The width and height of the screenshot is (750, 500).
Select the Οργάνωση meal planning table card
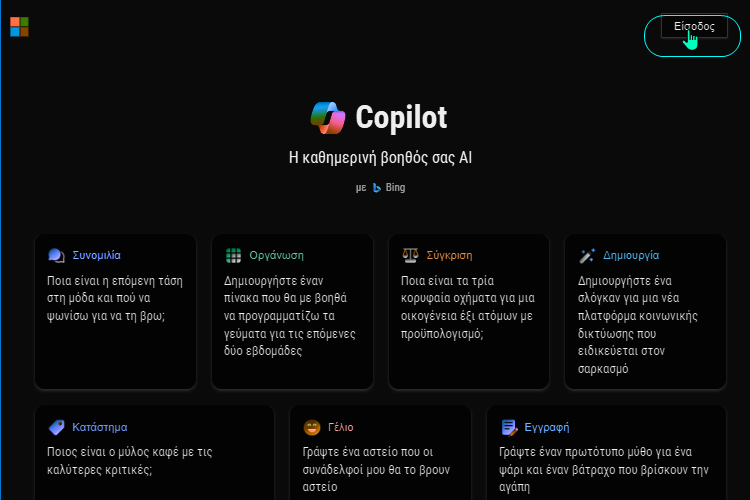(x=292, y=311)
